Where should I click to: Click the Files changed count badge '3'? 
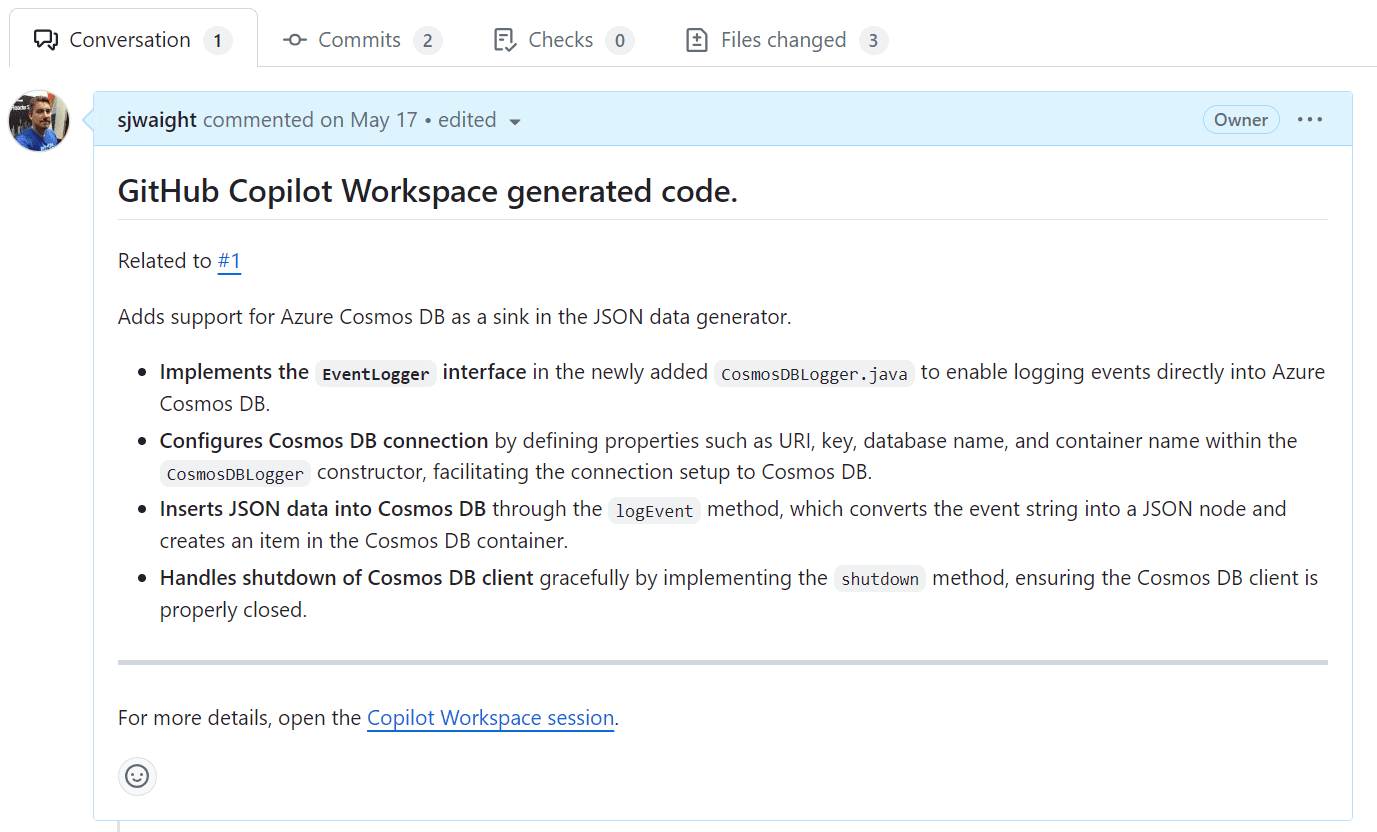tap(873, 40)
